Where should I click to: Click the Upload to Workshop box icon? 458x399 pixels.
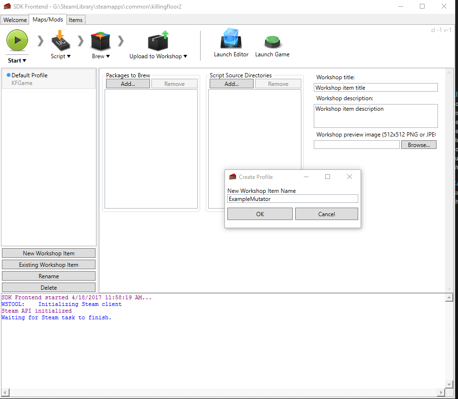(x=158, y=41)
